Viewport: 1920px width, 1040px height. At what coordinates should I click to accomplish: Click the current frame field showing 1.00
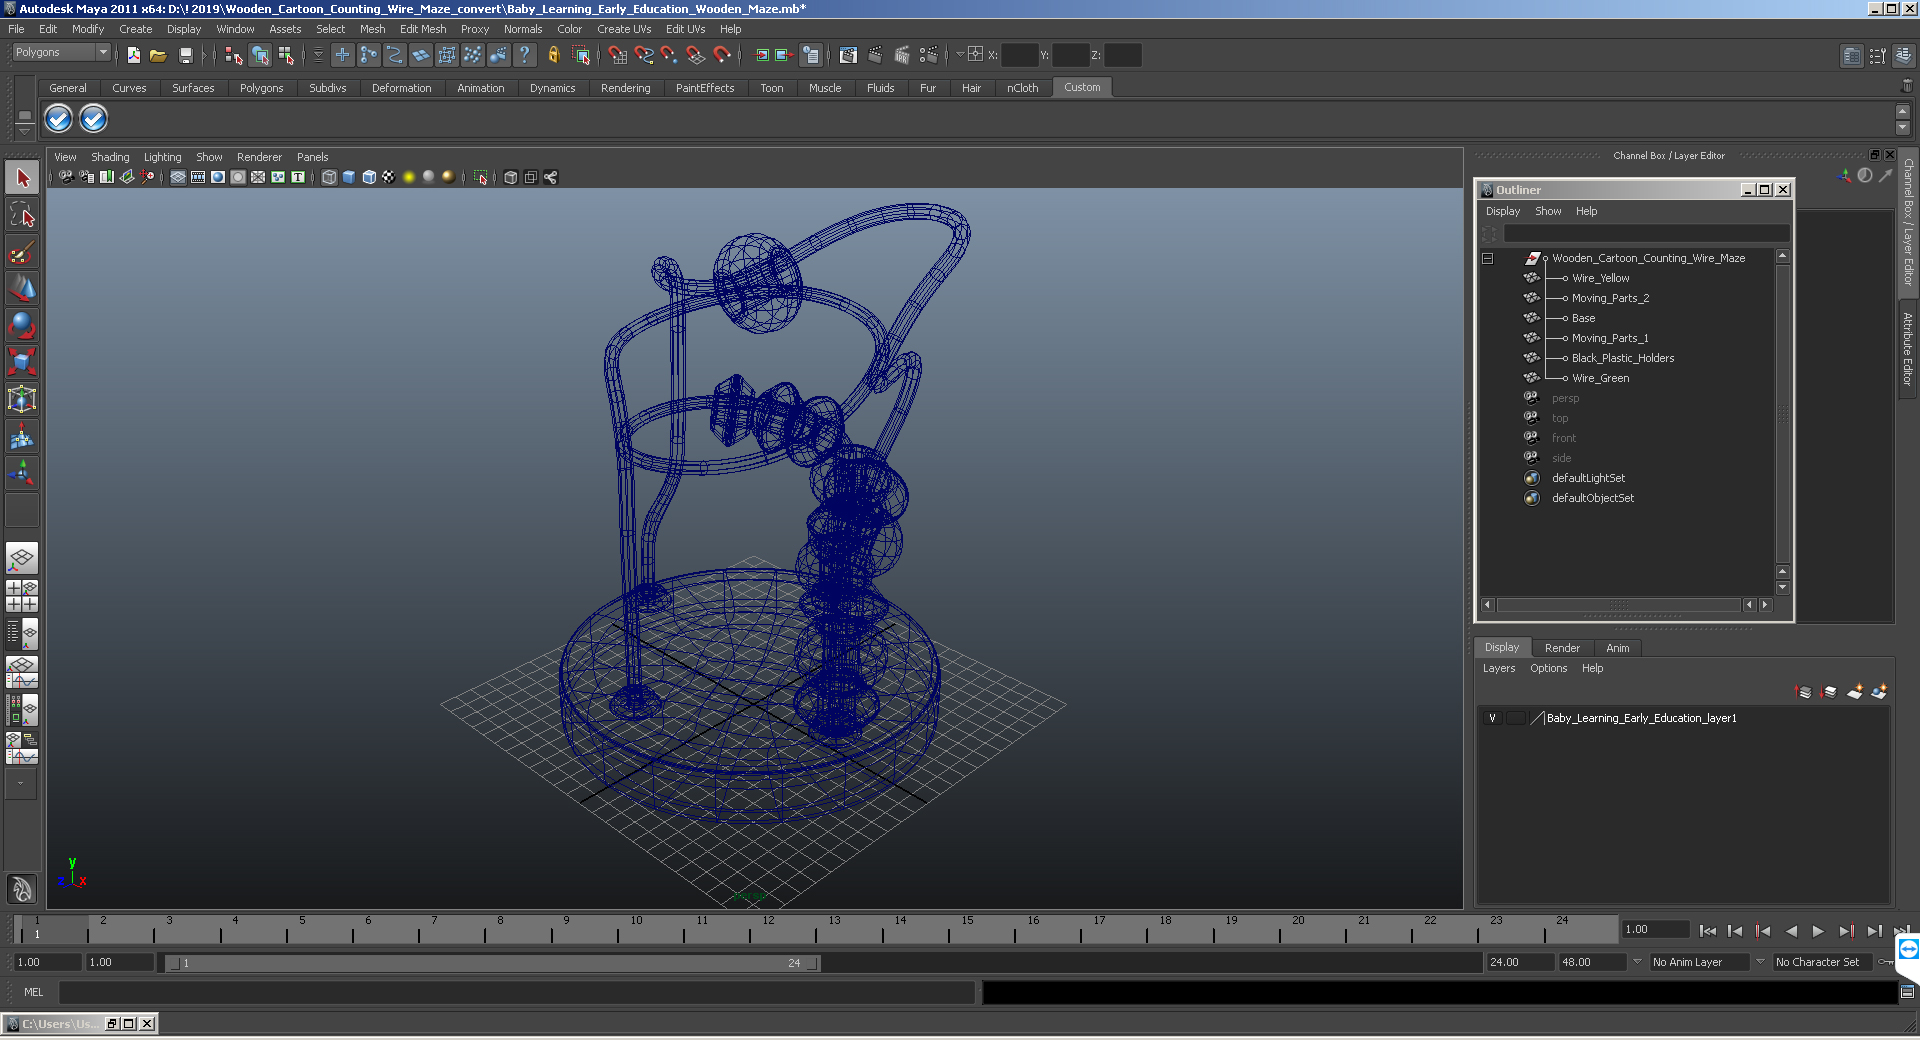click(1655, 929)
